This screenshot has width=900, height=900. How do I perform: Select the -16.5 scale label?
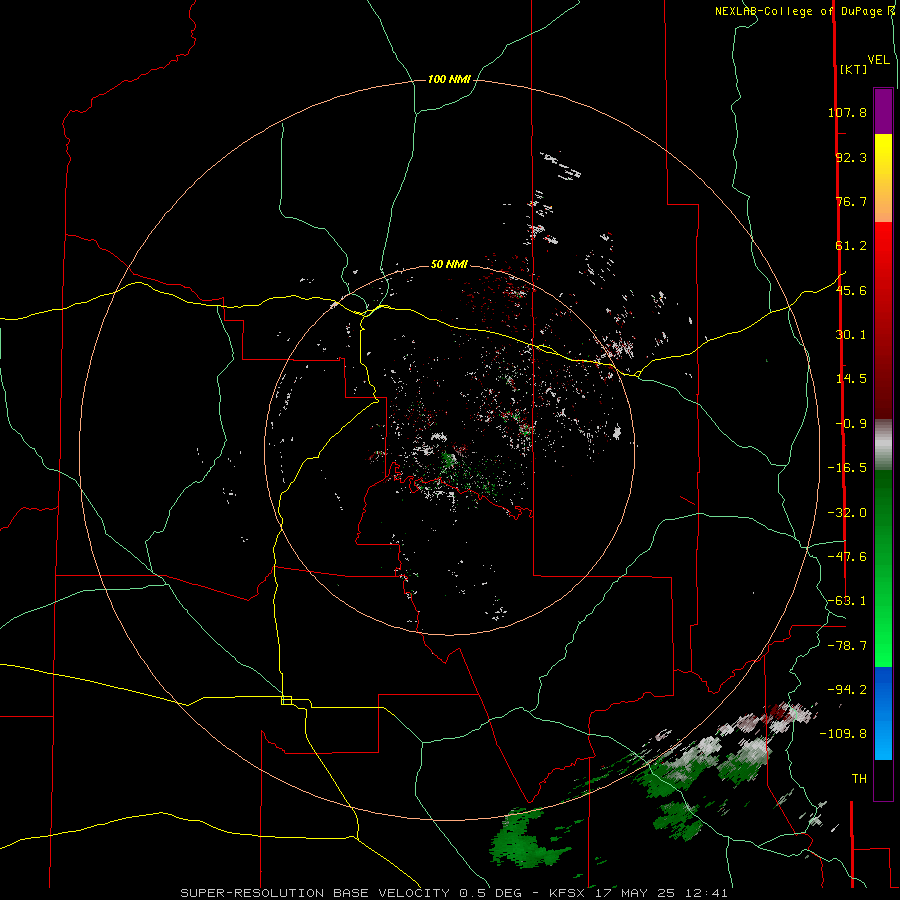click(847, 468)
